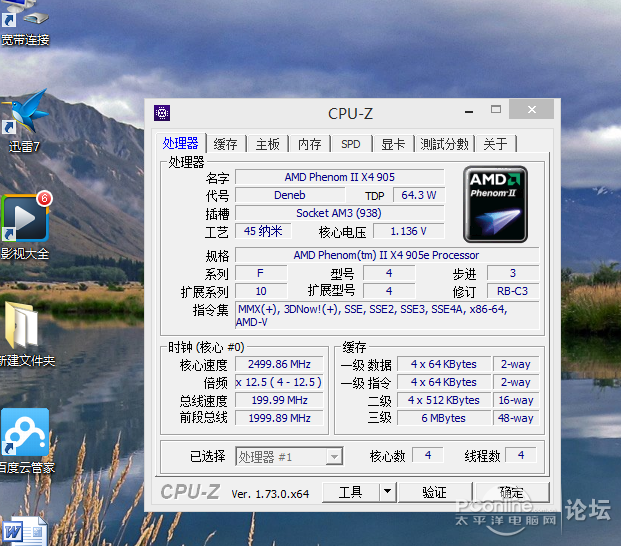Switch to the 处理器 tab
The width and height of the screenshot is (621, 546).
(181, 143)
